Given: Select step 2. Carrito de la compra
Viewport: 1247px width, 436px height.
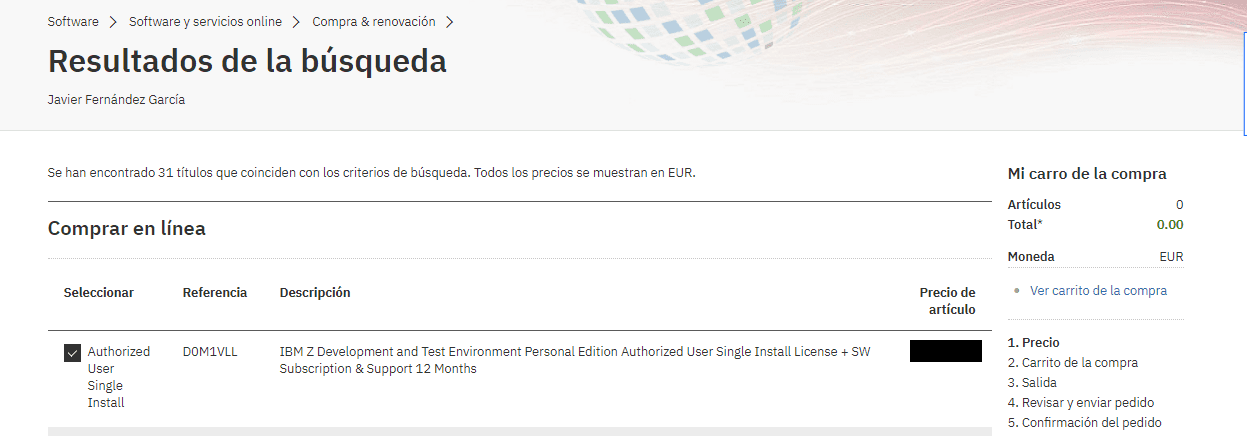Looking at the screenshot, I should [x=1072, y=363].
